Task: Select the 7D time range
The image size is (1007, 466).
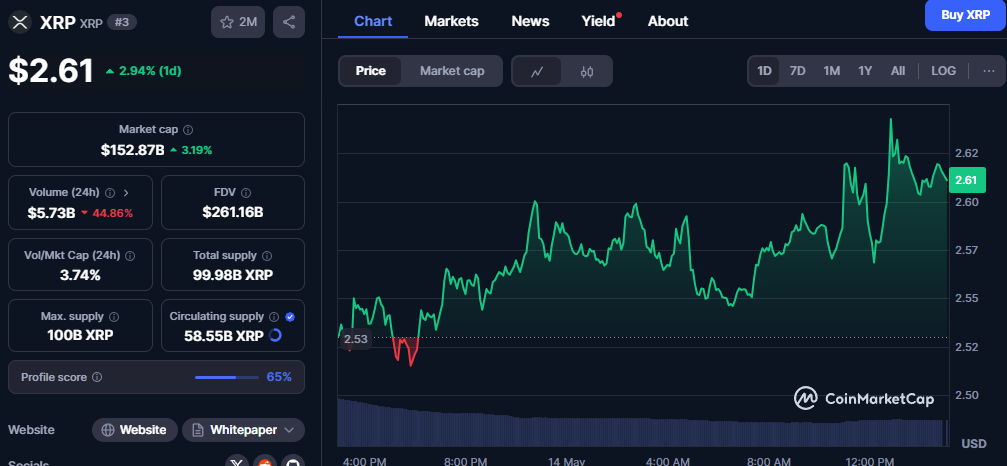Action: (797, 71)
